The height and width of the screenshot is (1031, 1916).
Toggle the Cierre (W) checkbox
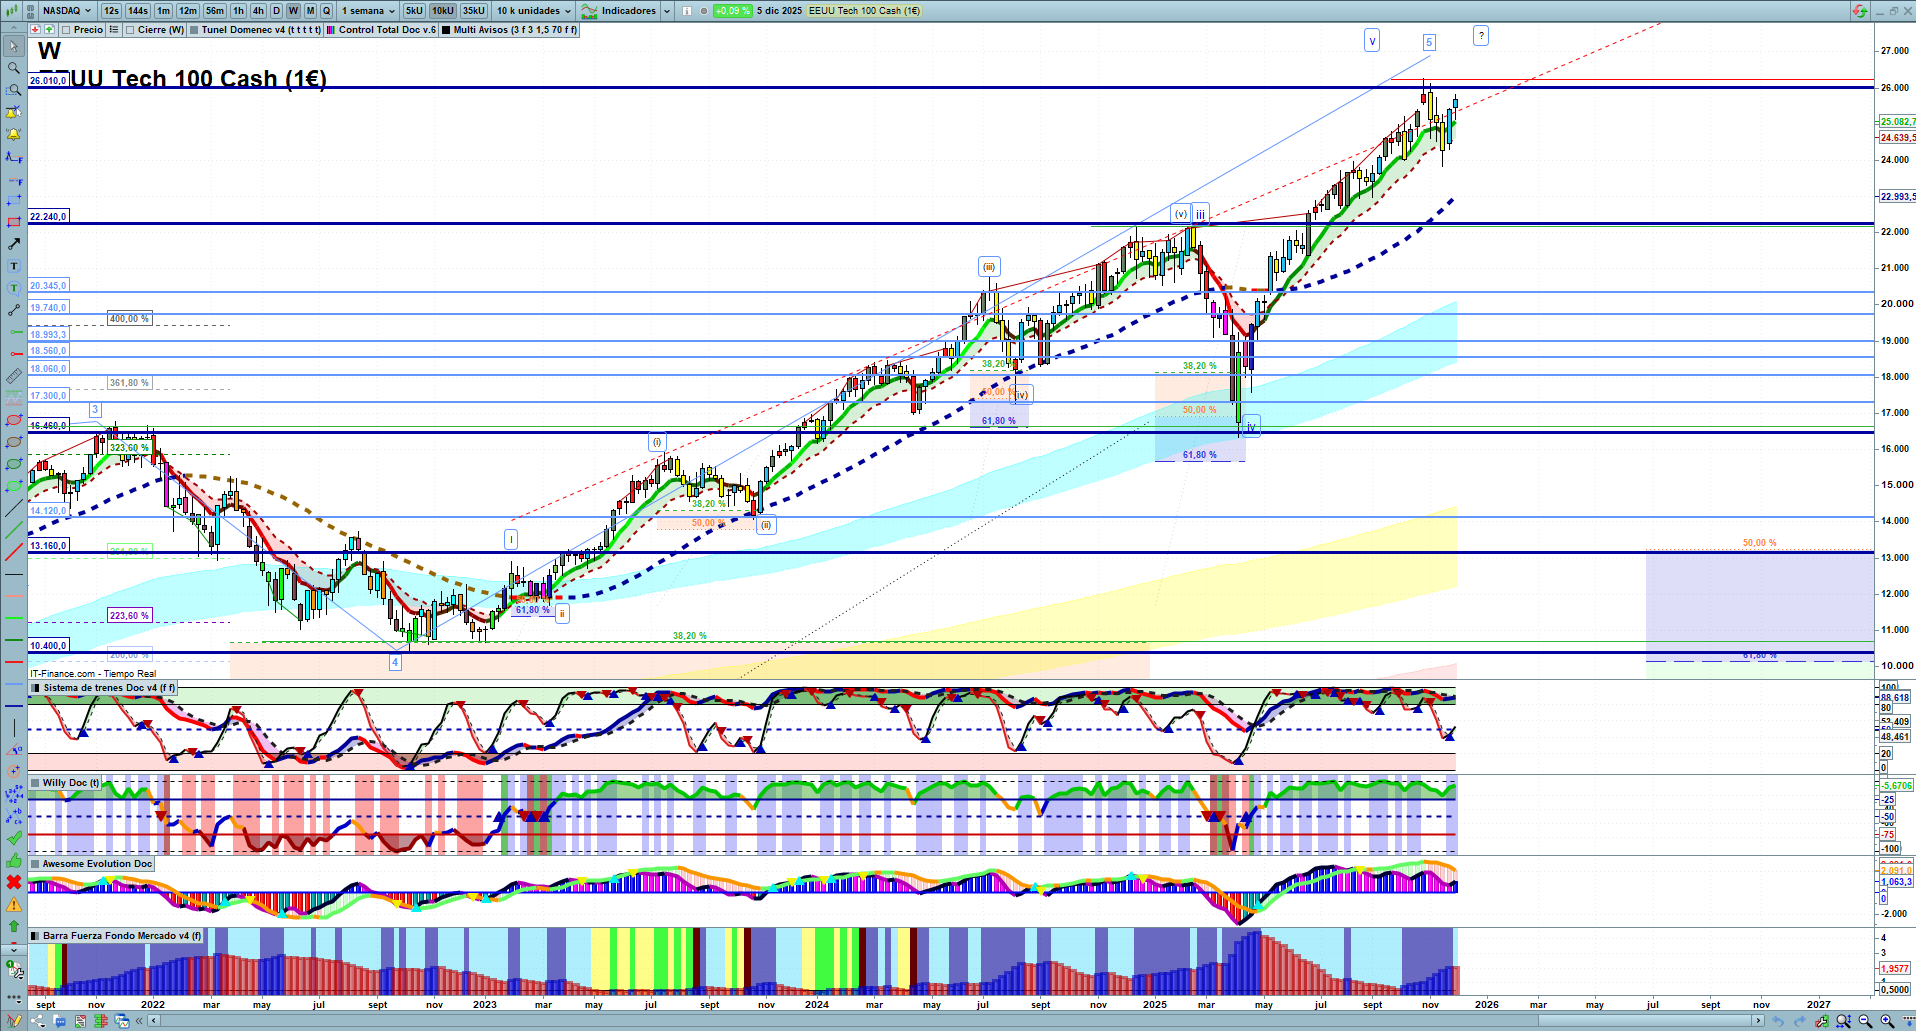tap(130, 30)
